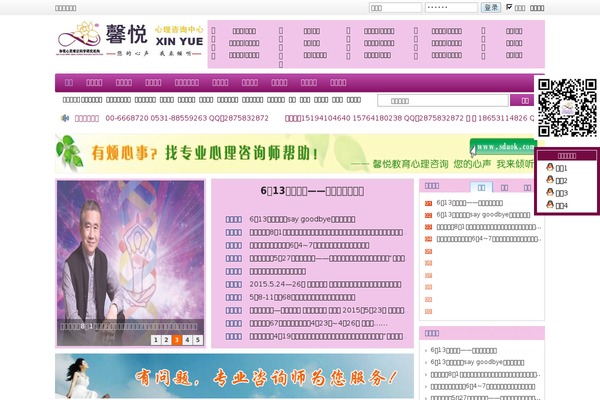Click the 'XIN YUE' text in the header
This screenshot has height=400, width=600.
(x=179, y=41)
